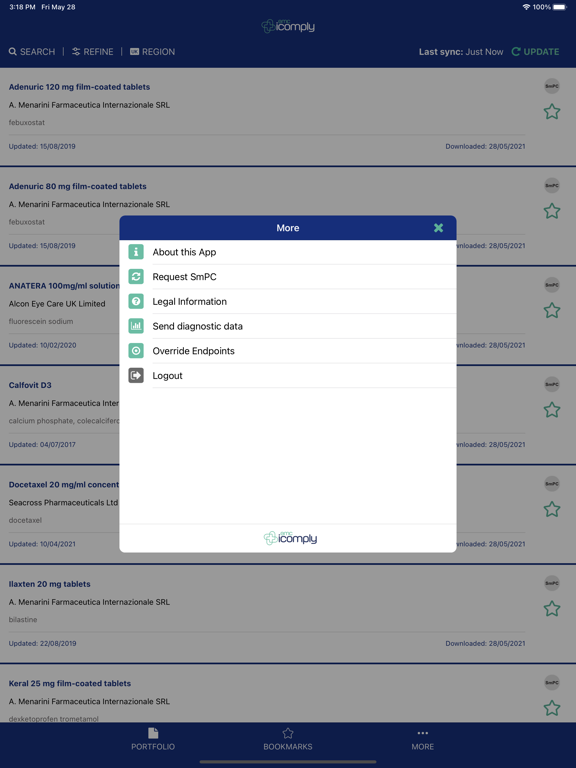Click the target icon beside Override Endpoints
This screenshot has width=576, height=768.
pos(136,351)
